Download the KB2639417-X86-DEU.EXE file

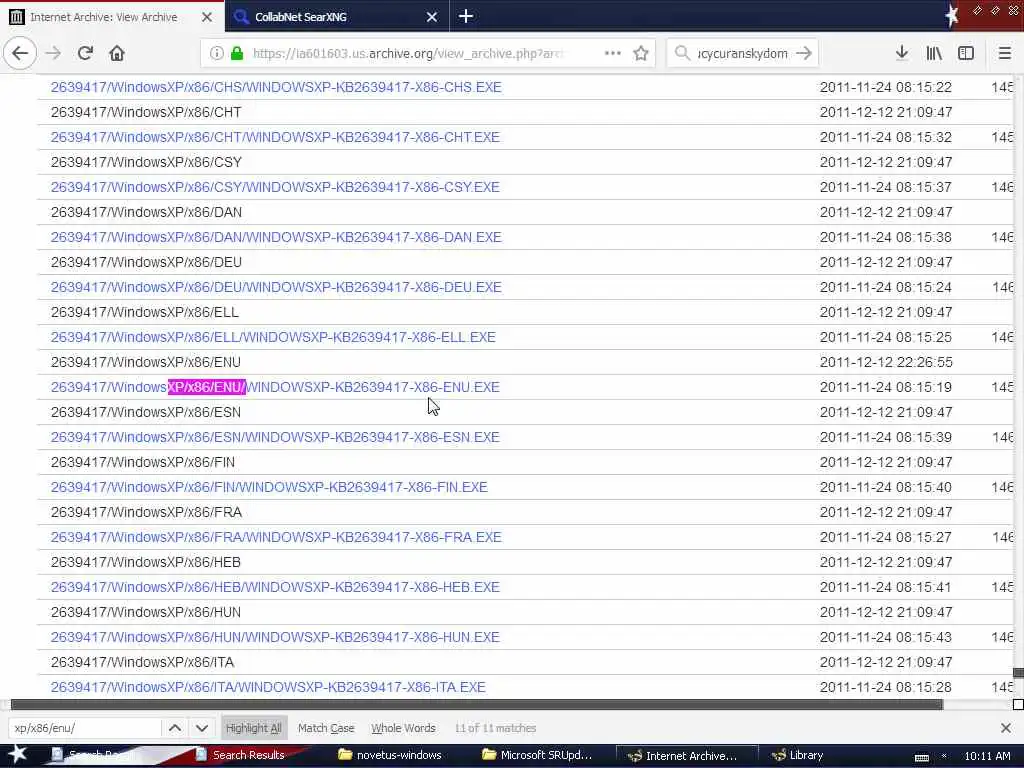click(x=276, y=287)
